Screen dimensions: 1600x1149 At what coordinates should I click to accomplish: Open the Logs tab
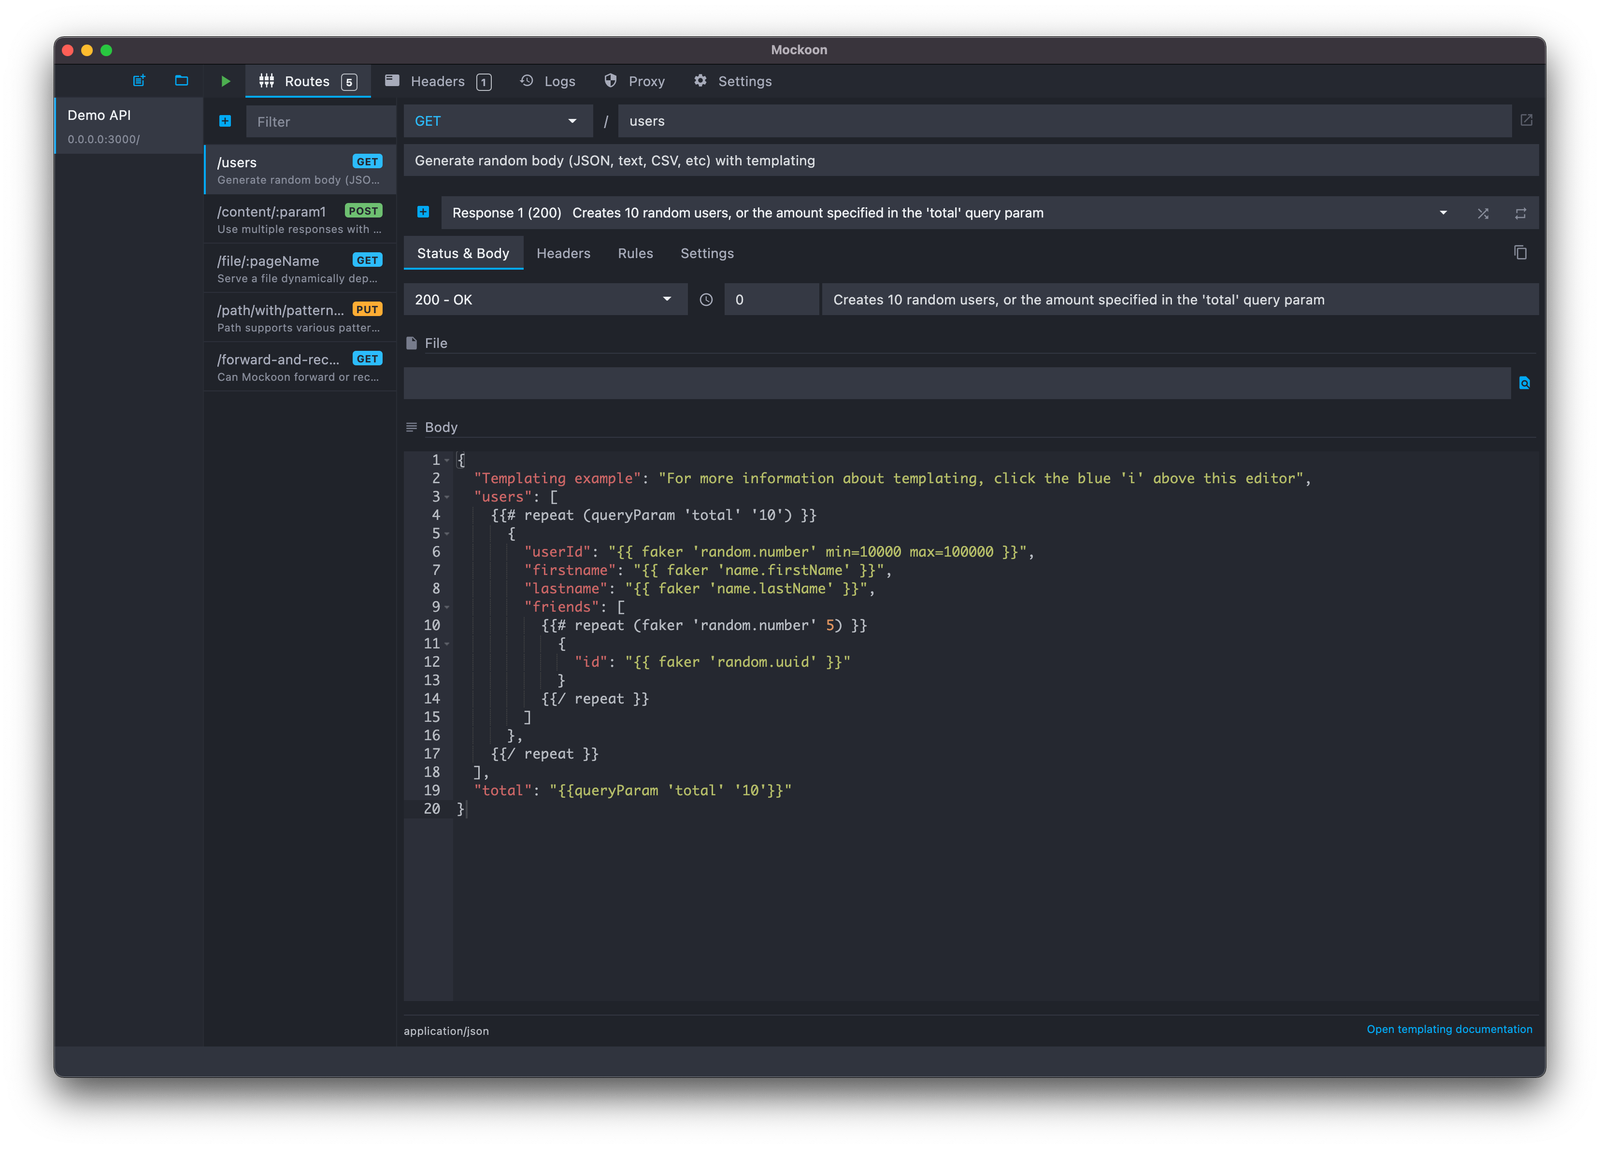click(548, 81)
